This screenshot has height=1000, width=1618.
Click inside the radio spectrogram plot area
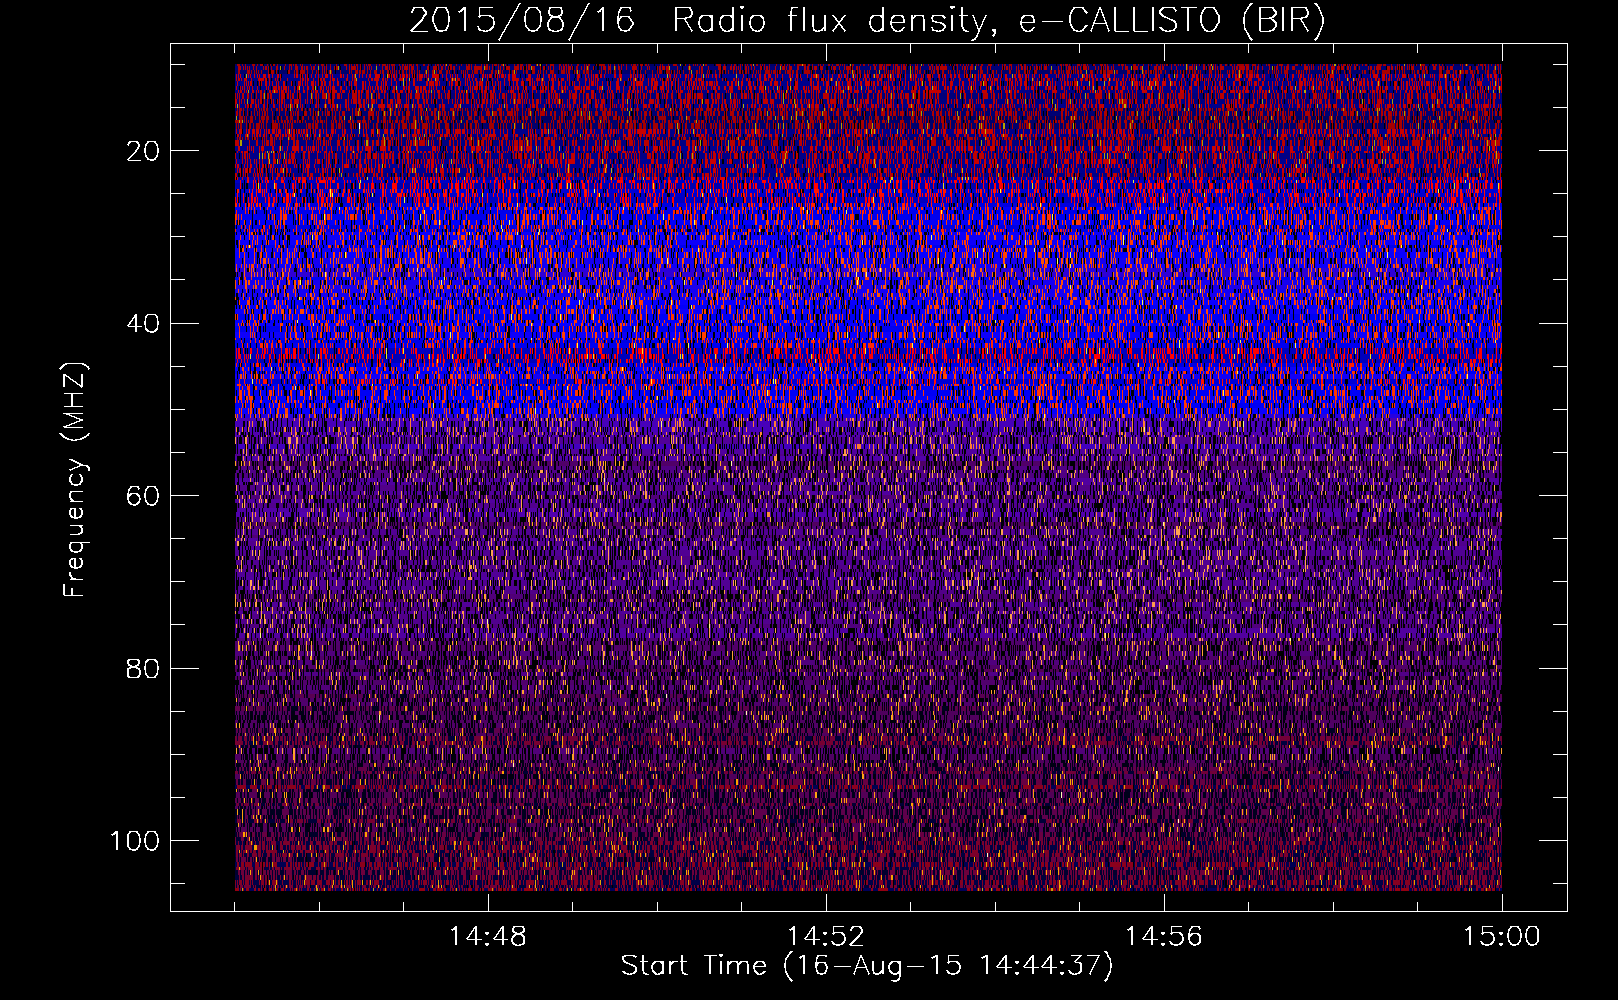point(868,477)
